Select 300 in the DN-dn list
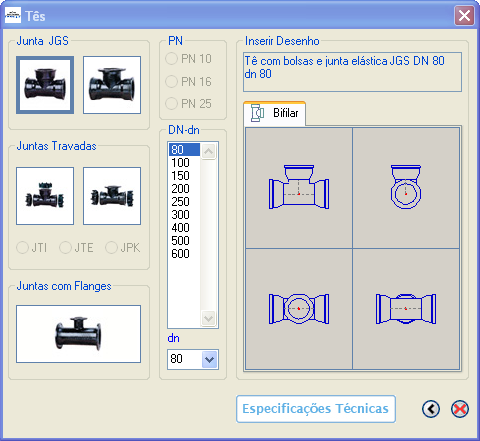 [x=184, y=215]
